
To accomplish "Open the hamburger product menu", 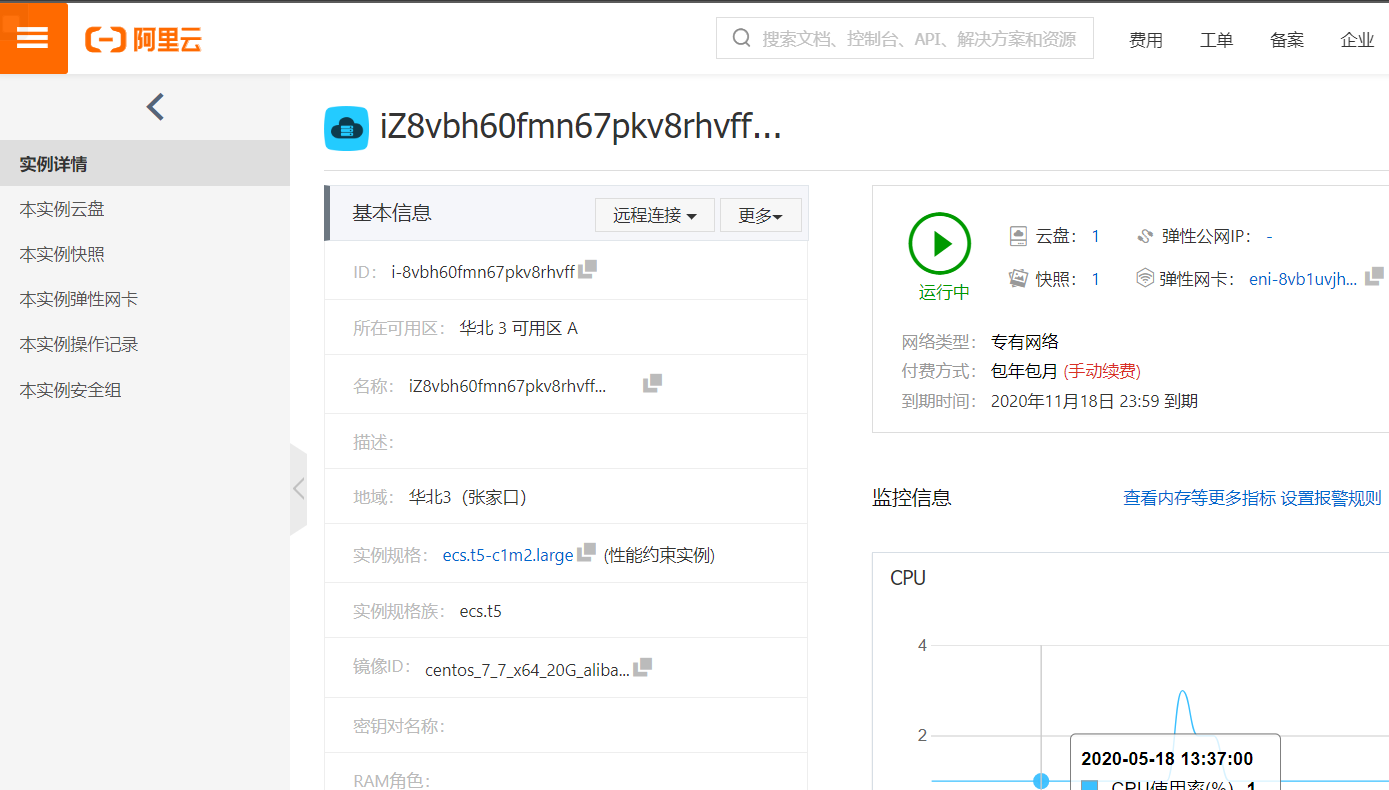I will tap(33, 38).
